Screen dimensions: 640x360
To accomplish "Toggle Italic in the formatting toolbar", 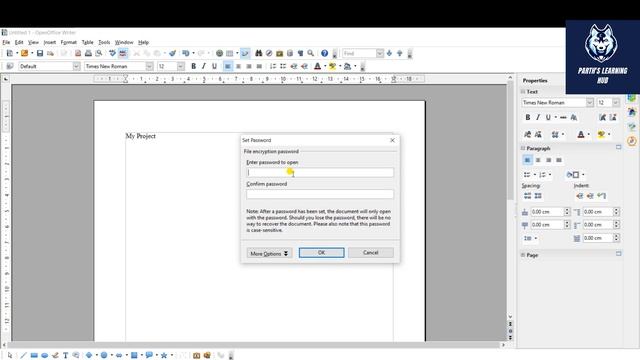I will (204, 66).
